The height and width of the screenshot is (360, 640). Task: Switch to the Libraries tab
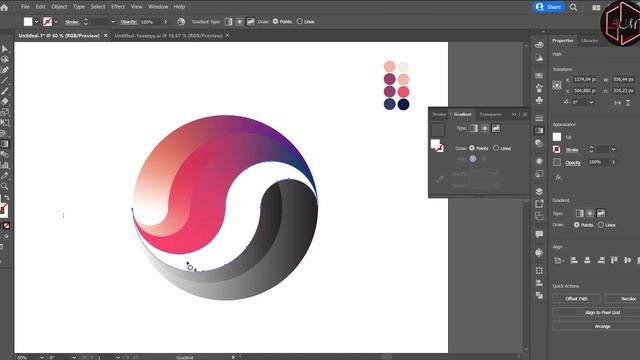coord(589,40)
